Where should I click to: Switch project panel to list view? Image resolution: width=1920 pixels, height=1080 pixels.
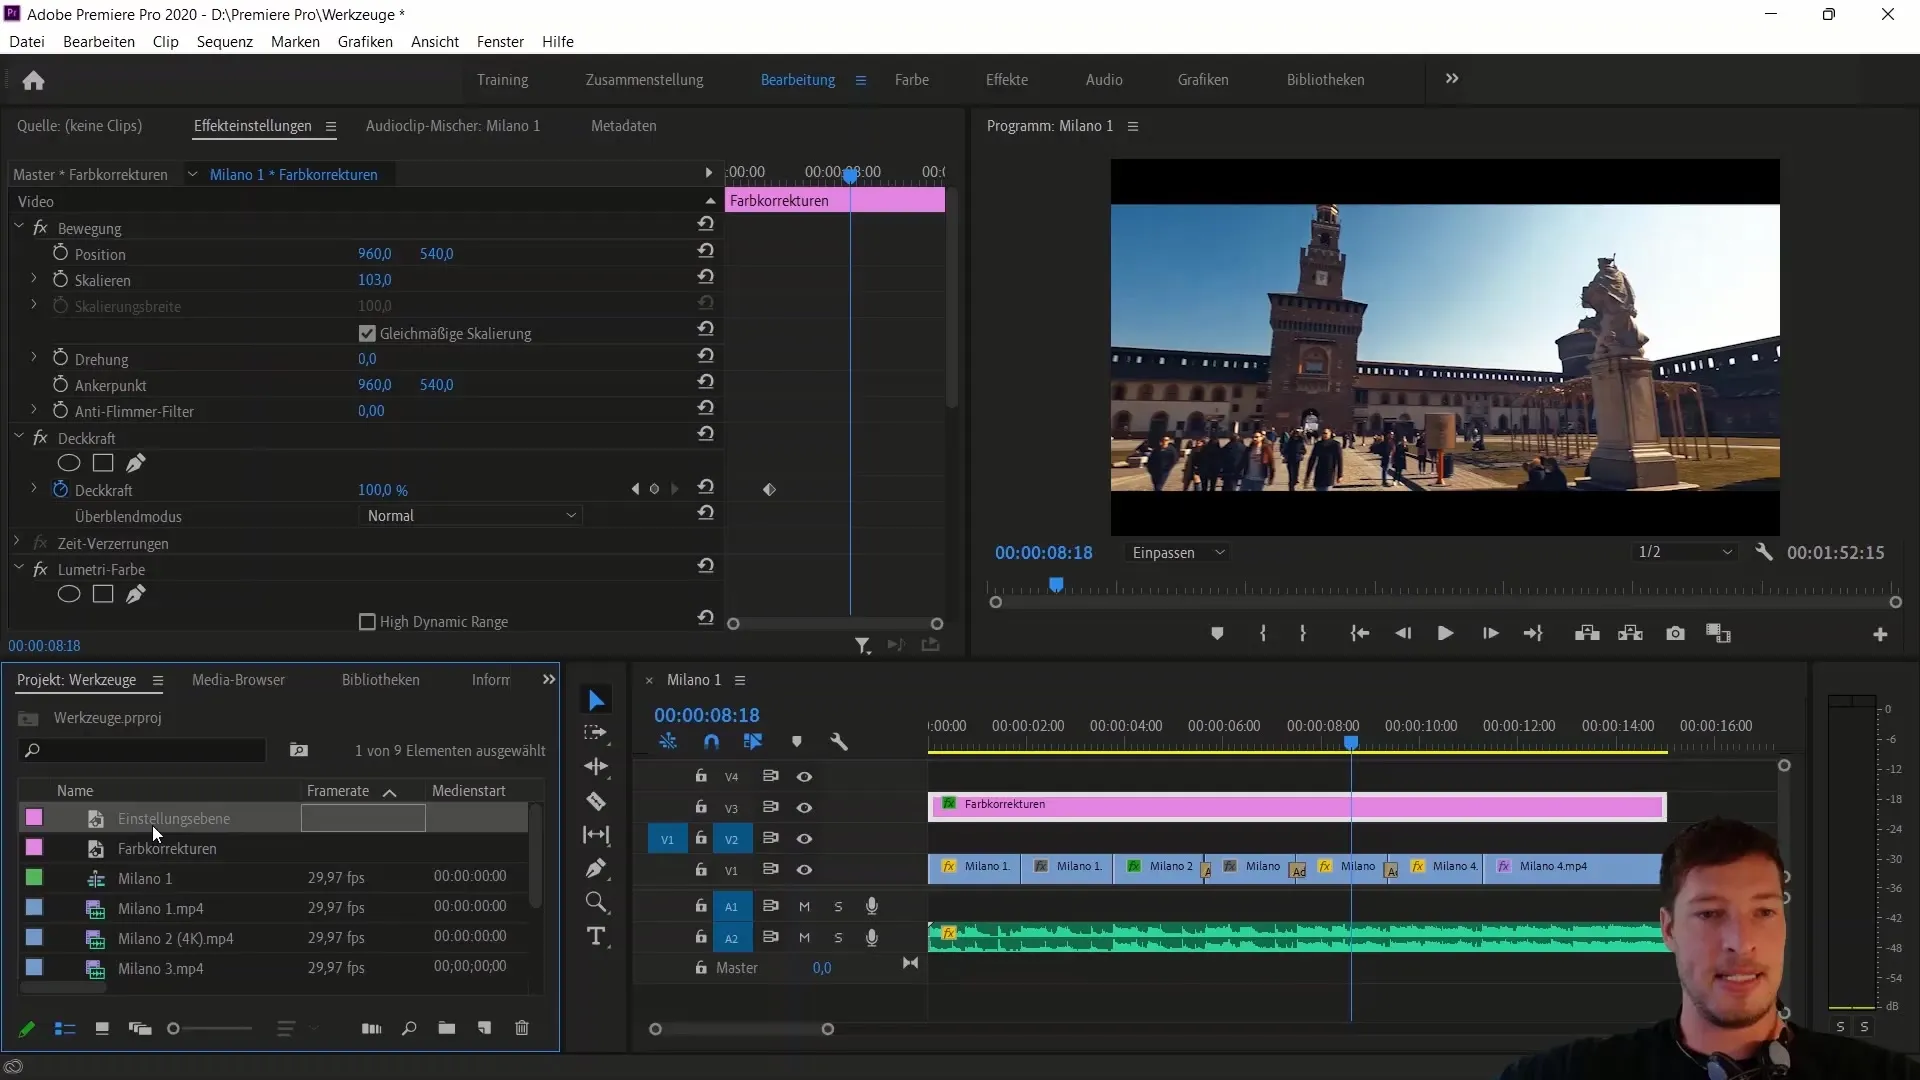pyautogui.click(x=65, y=1029)
